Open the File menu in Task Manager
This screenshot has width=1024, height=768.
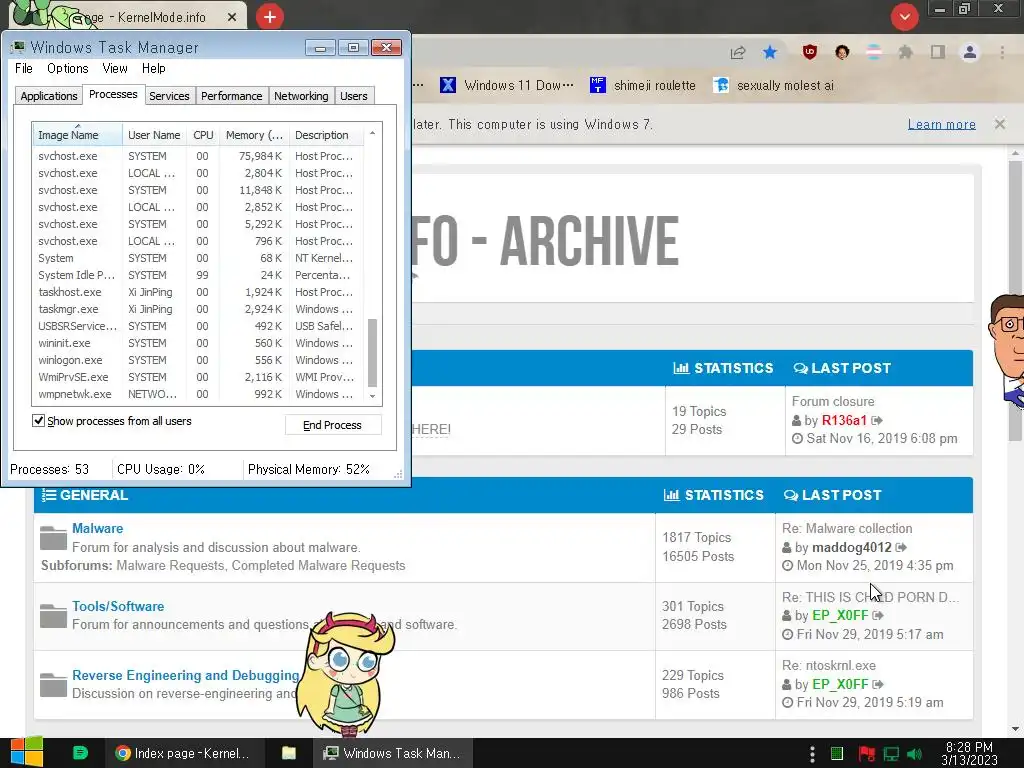[x=24, y=68]
